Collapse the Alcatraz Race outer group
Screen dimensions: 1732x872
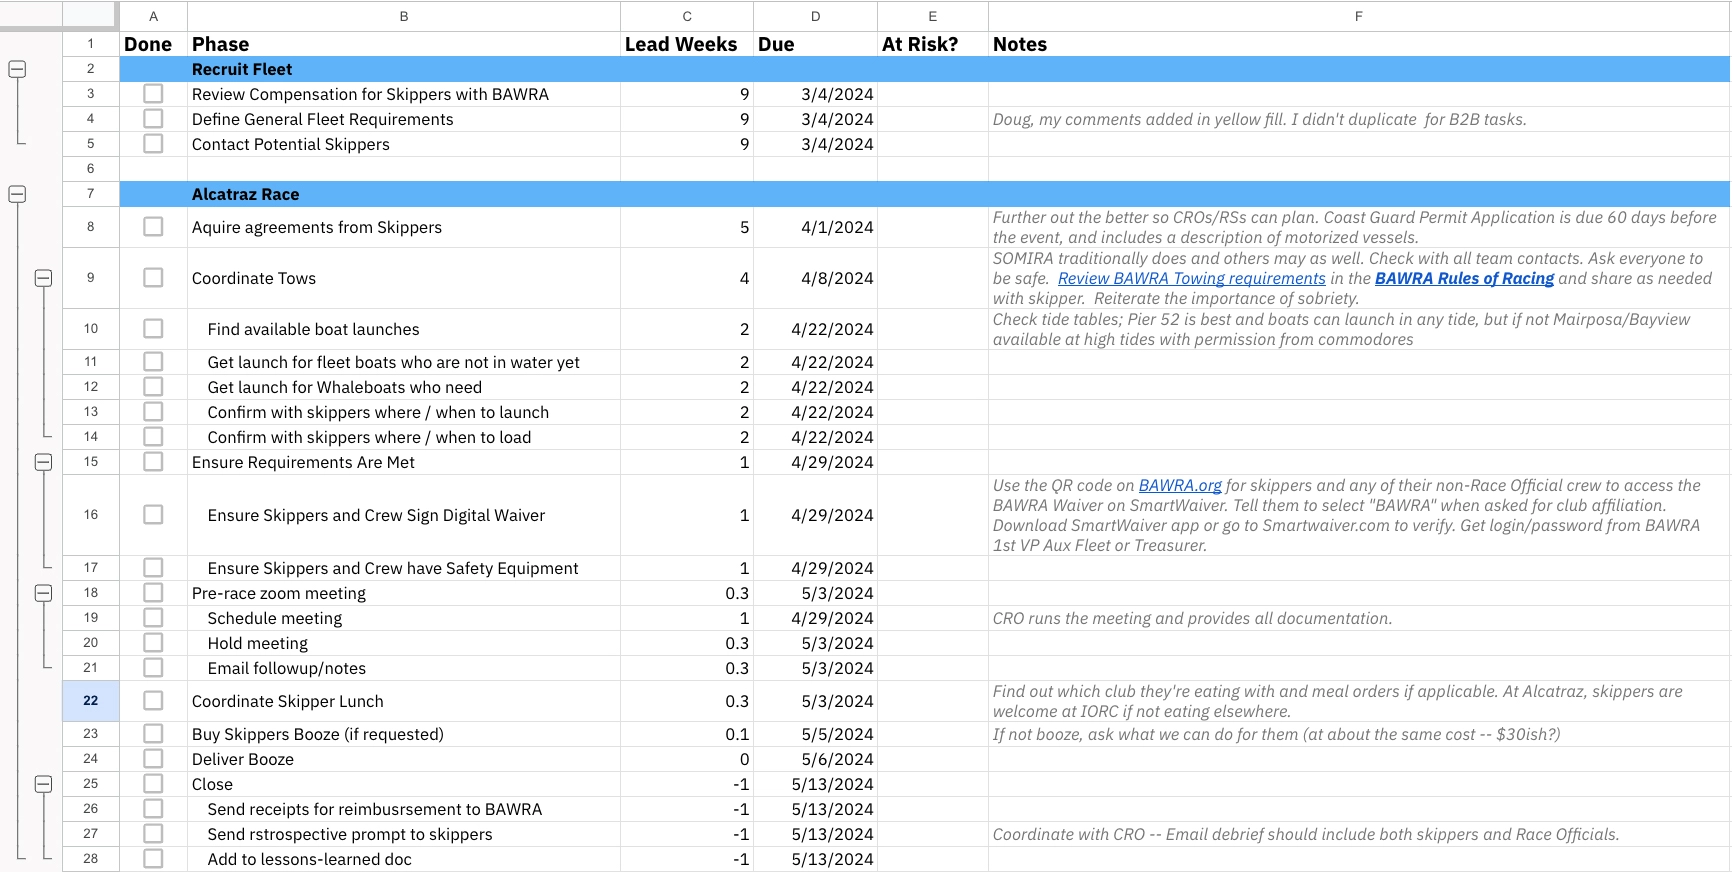click(x=17, y=194)
